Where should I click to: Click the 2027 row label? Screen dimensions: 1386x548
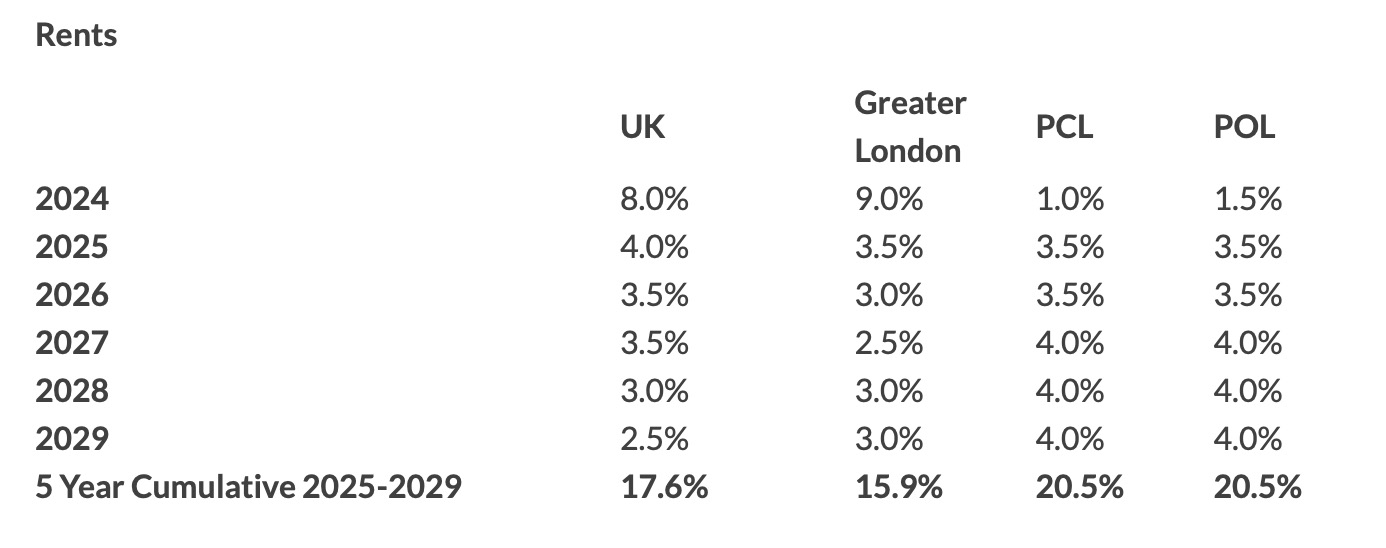[72, 343]
